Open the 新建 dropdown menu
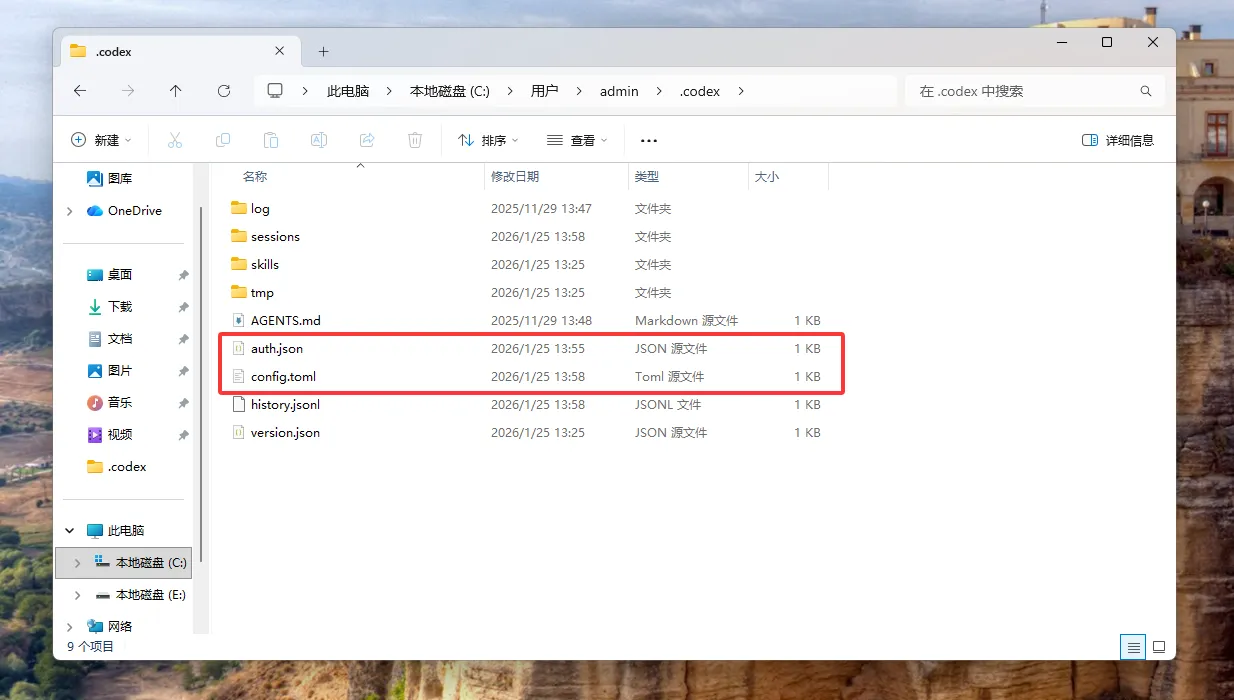The height and width of the screenshot is (700, 1234). (101, 141)
